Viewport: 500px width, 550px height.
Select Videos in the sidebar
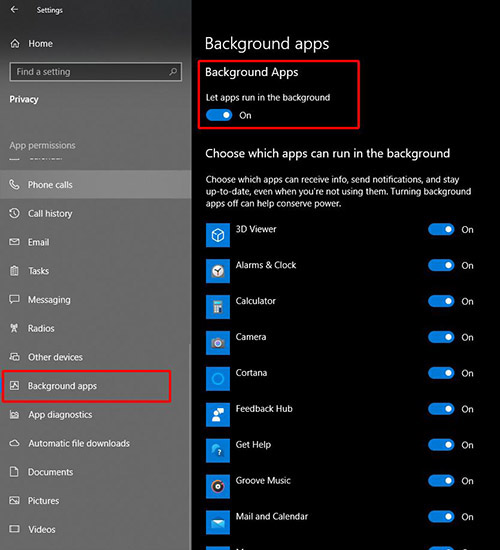95,529
